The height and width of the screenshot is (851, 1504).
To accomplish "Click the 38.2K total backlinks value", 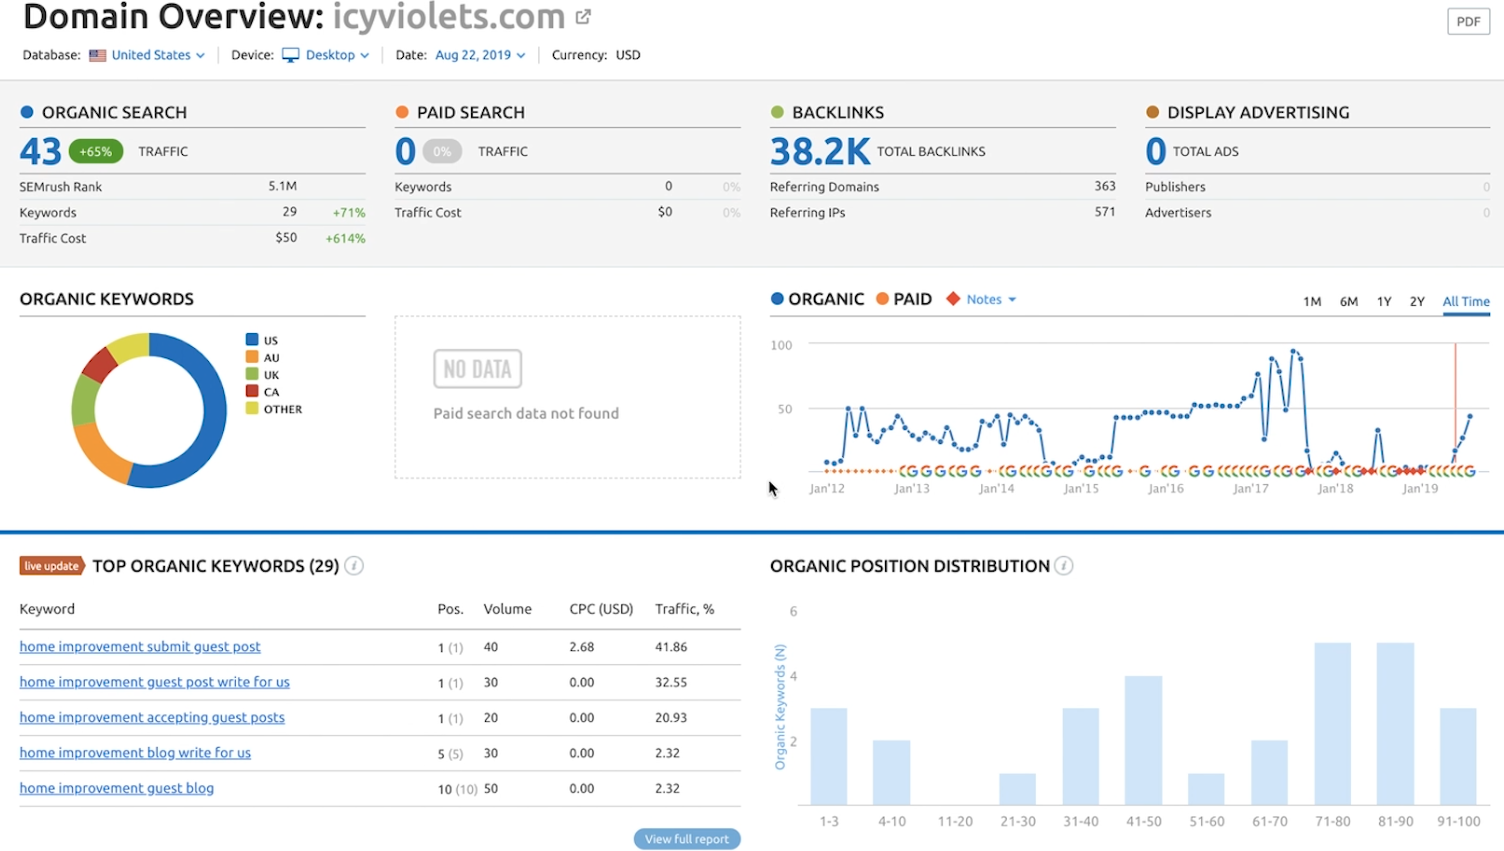I will click(820, 151).
